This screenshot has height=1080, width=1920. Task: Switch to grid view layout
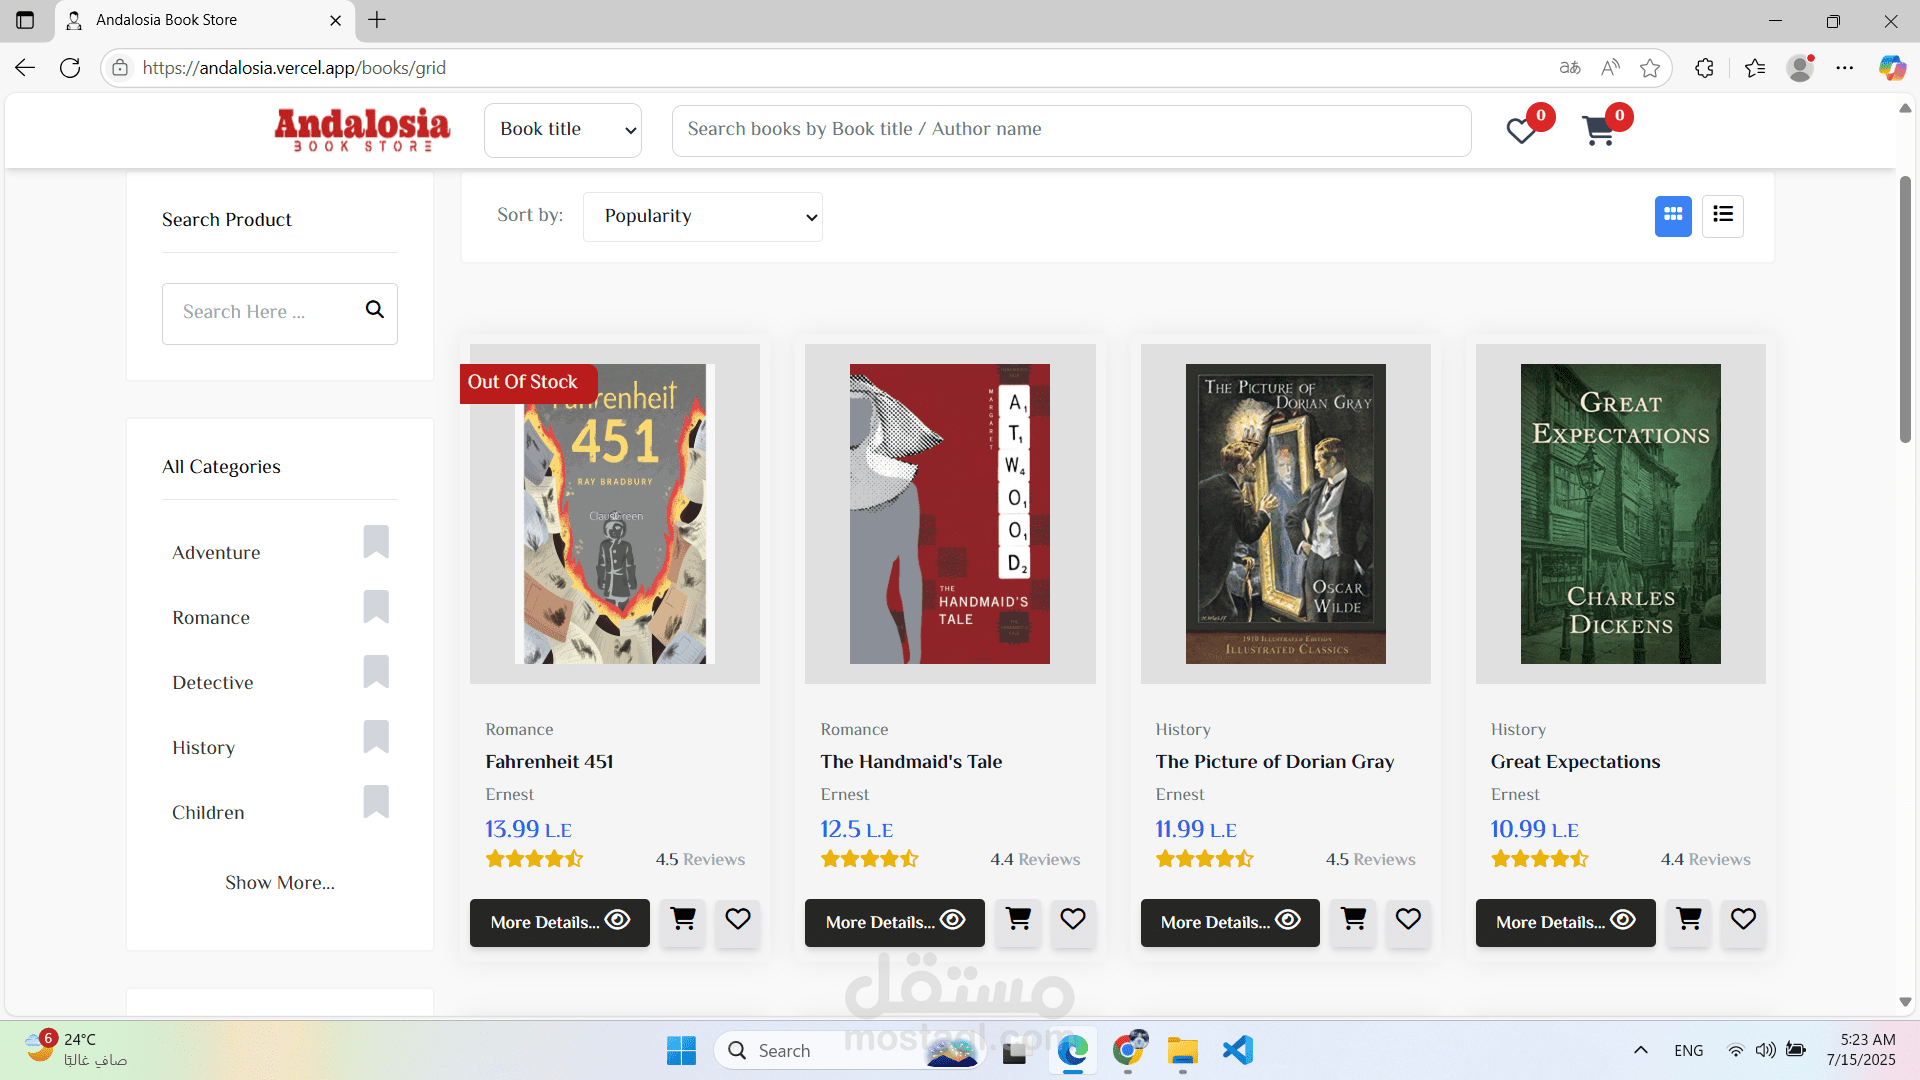pos(1673,216)
